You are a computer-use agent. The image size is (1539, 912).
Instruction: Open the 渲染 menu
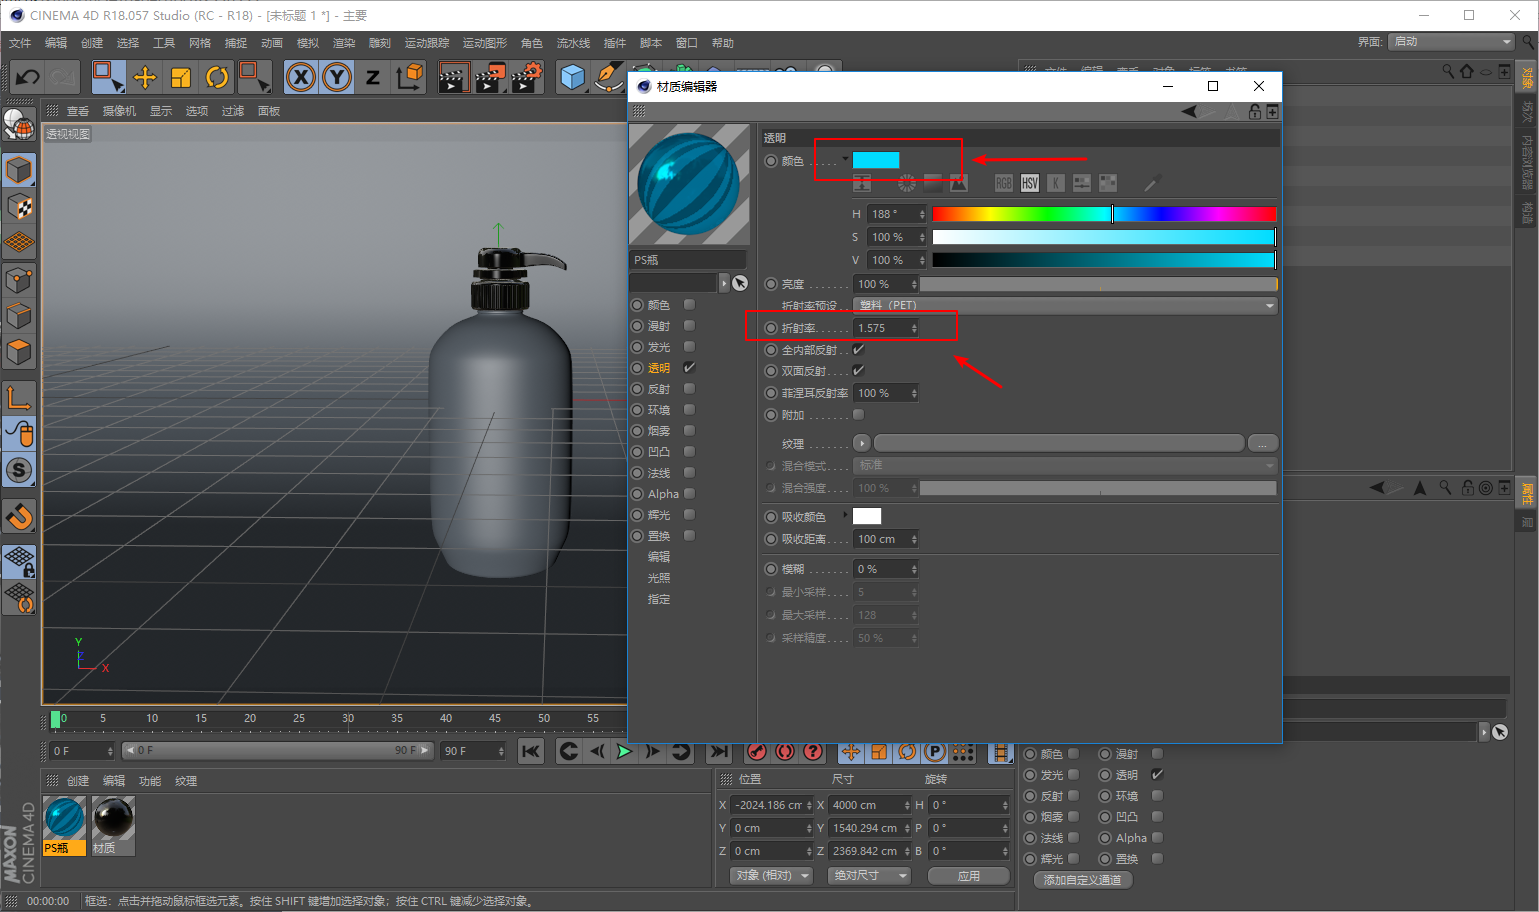pyautogui.click(x=344, y=43)
